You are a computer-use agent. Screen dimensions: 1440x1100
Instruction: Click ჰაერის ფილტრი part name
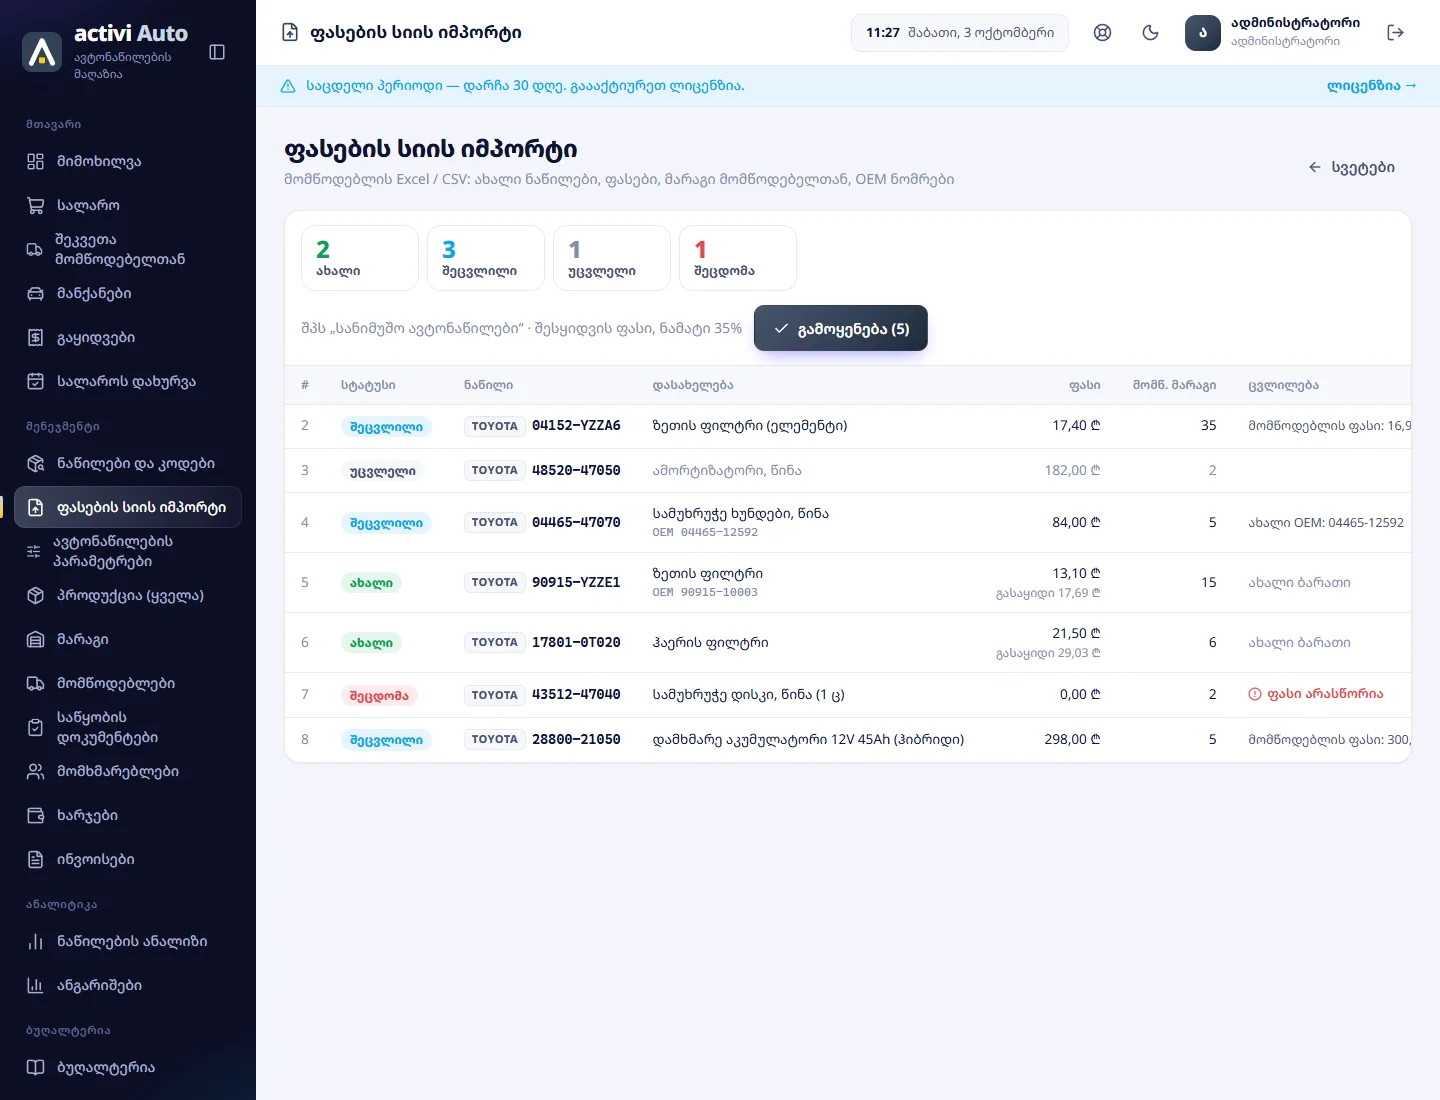click(x=711, y=642)
